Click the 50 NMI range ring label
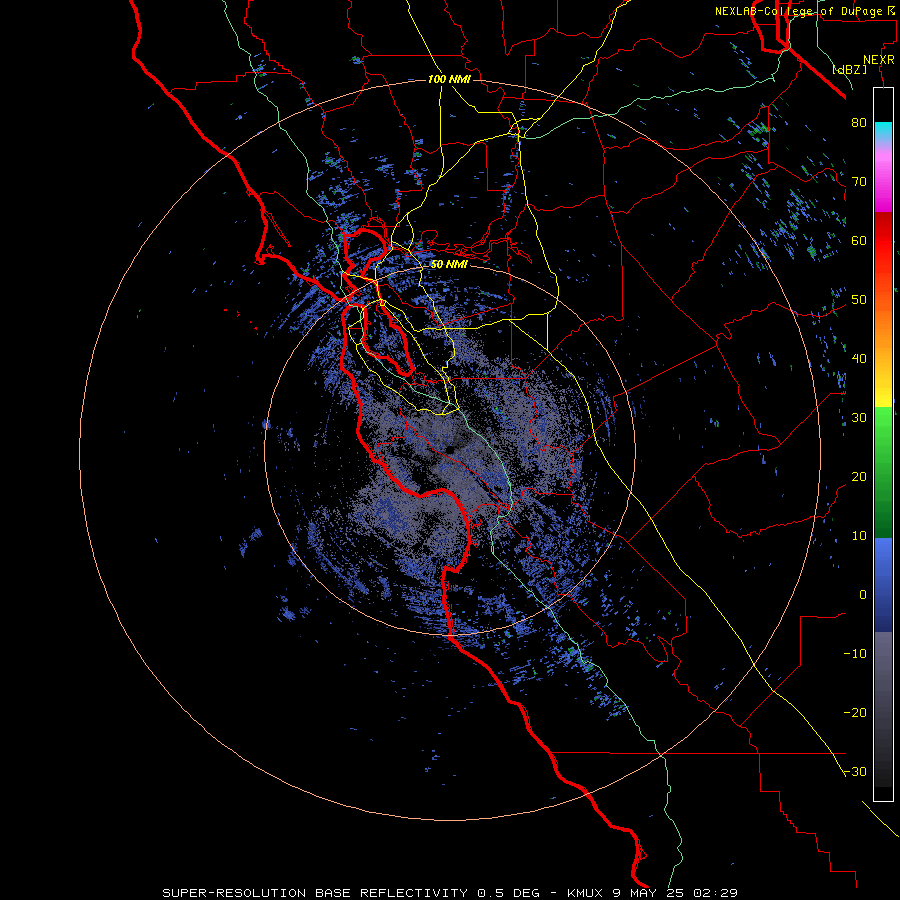The height and width of the screenshot is (900, 900). pyautogui.click(x=449, y=264)
